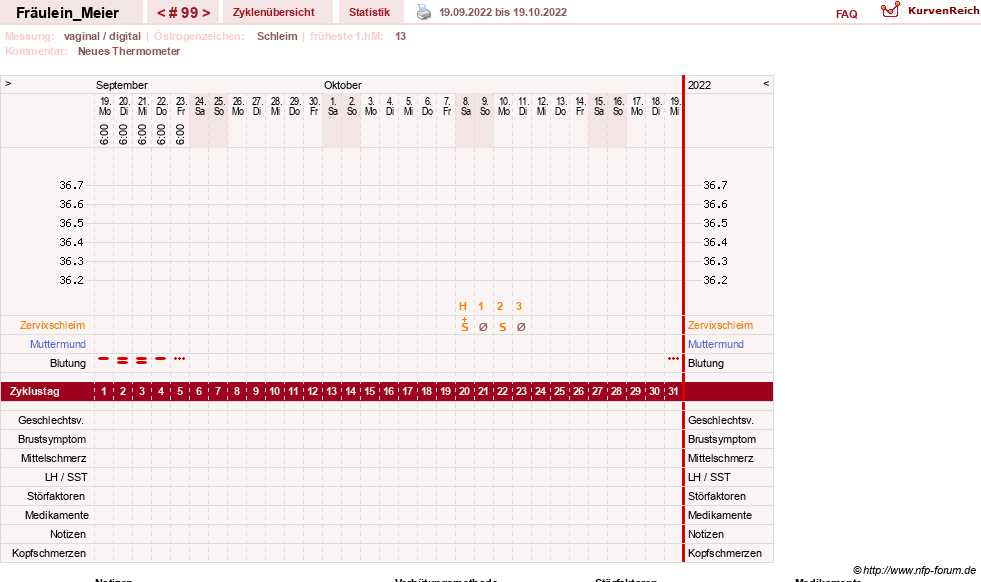The width and height of the screenshot is (981, 582).
Task: Click the right Zervixschleim label
Action: pyautogui.click(x=720, y=325)
